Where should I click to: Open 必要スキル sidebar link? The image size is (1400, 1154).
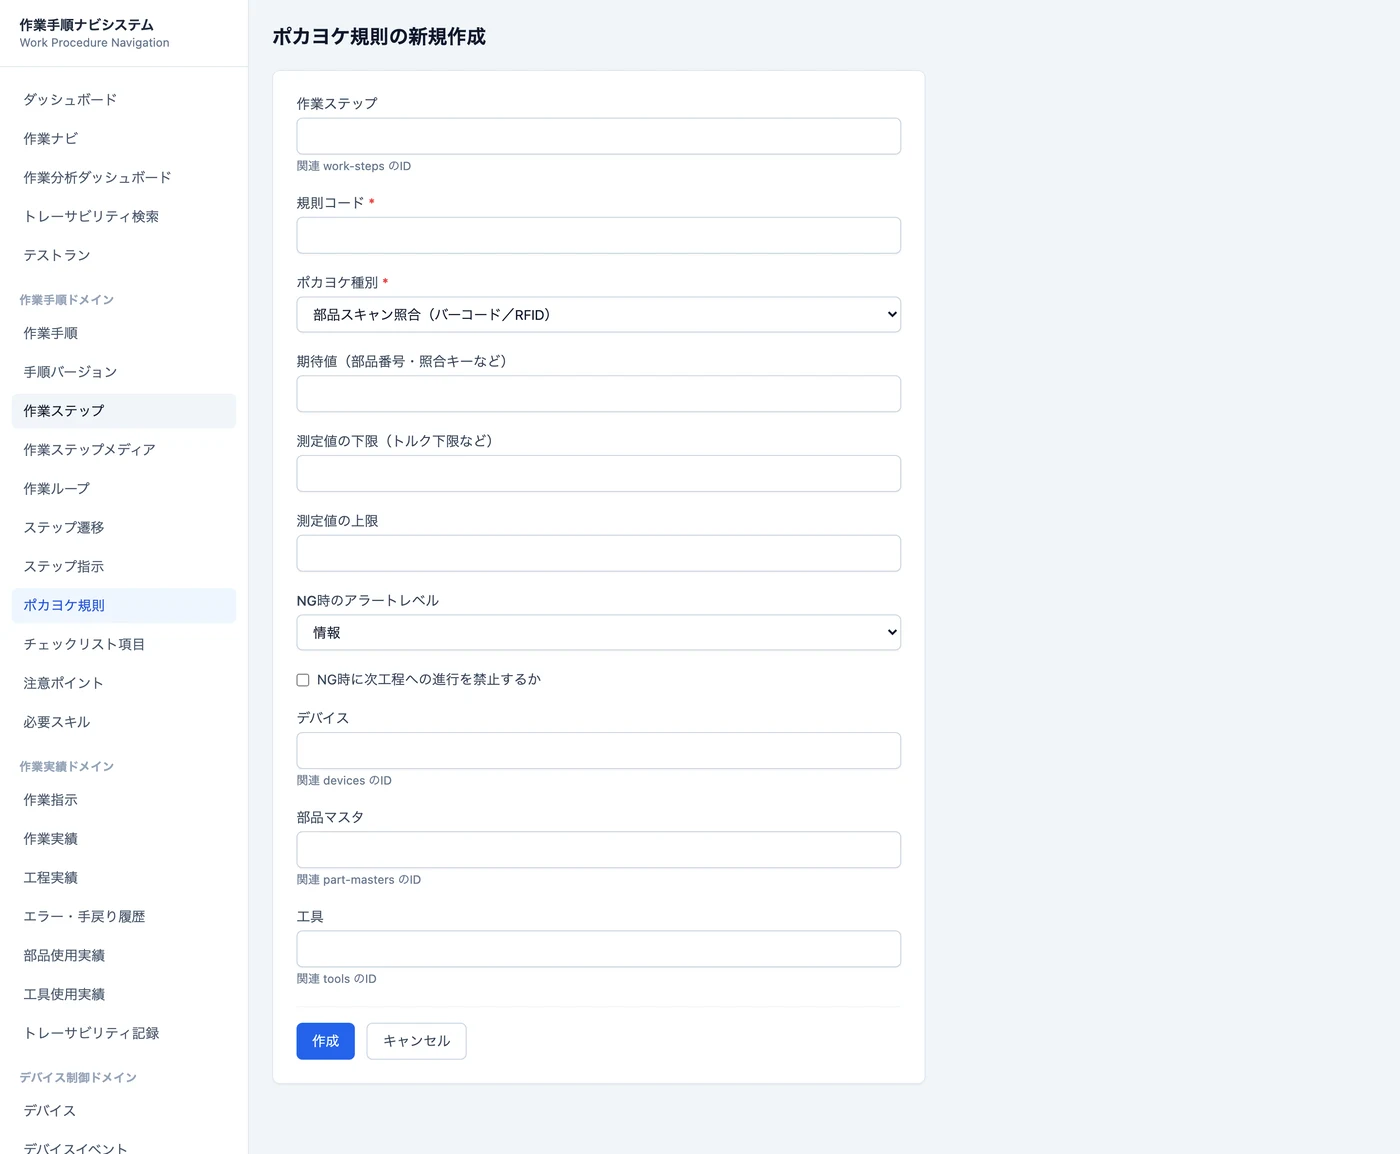124,722
